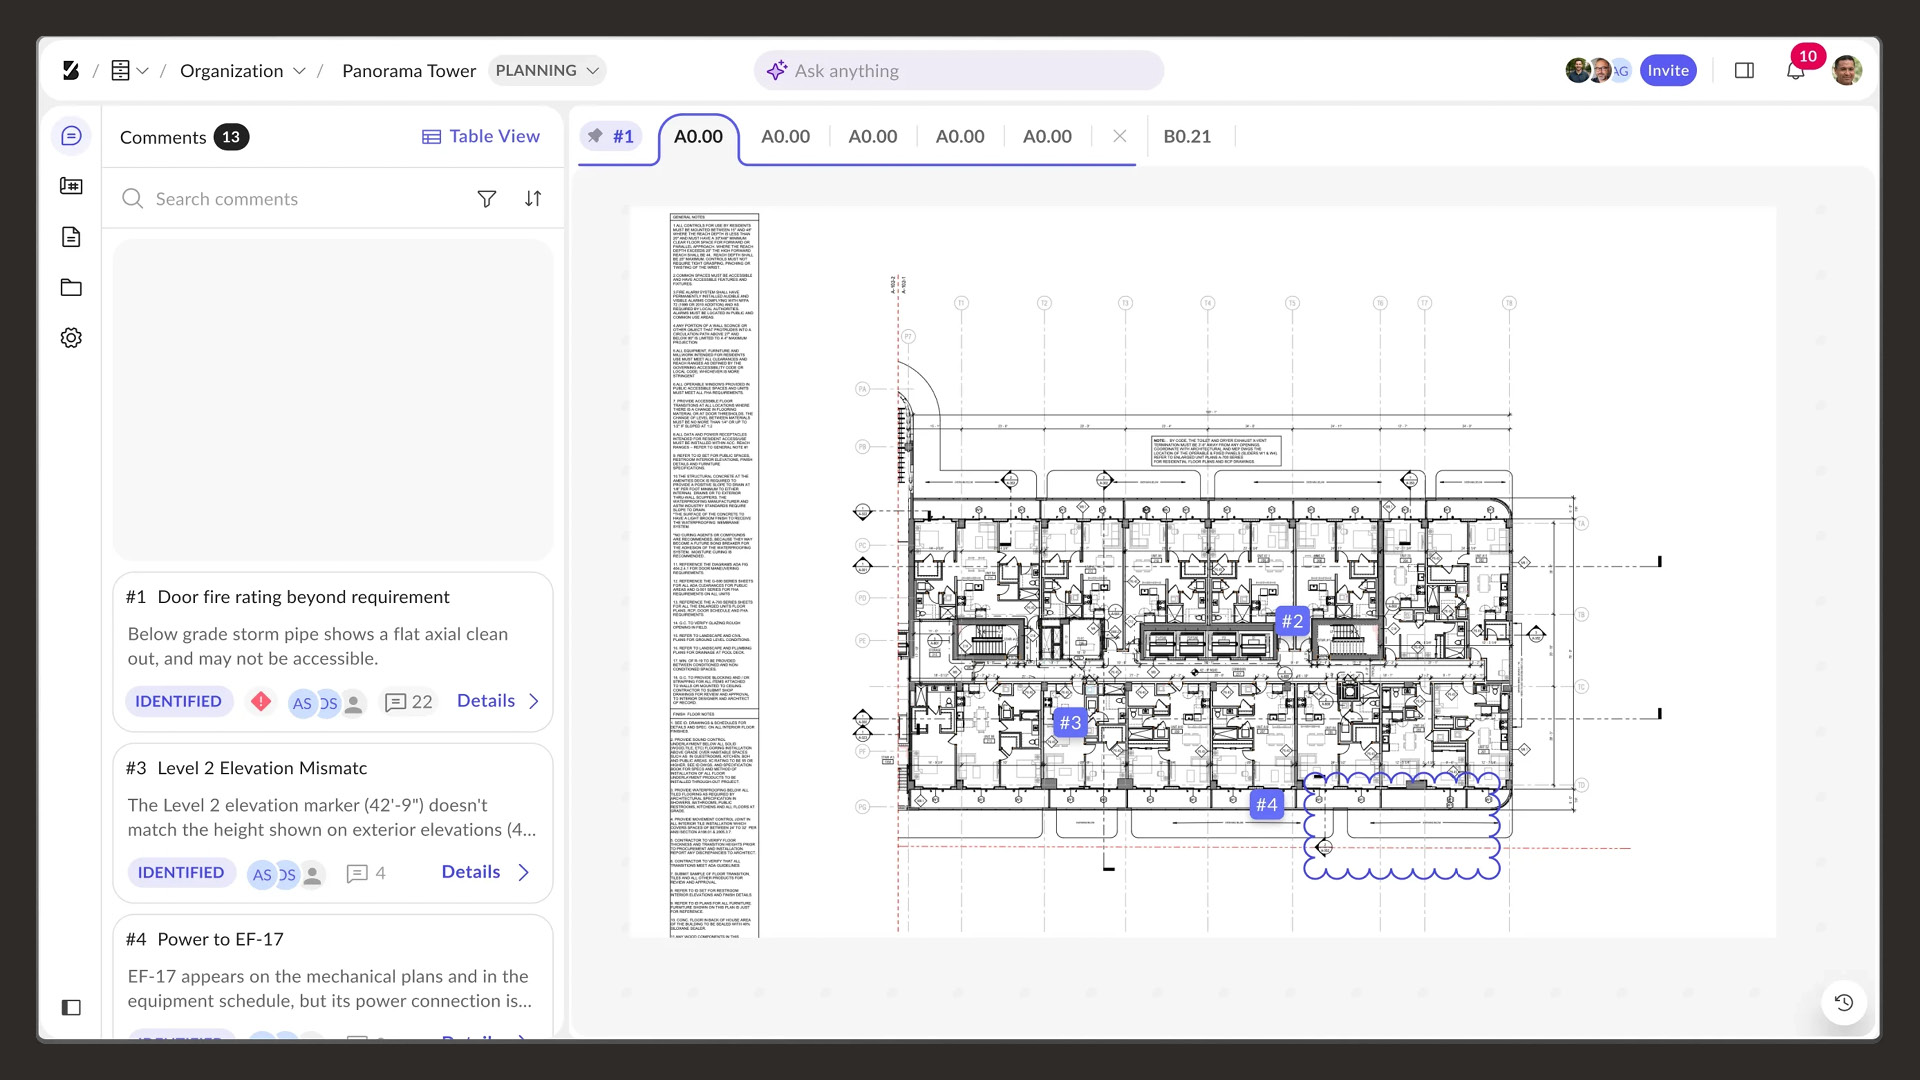Click the Invite button
Screen dimensions: 1920x1080
coord(1668,70)
